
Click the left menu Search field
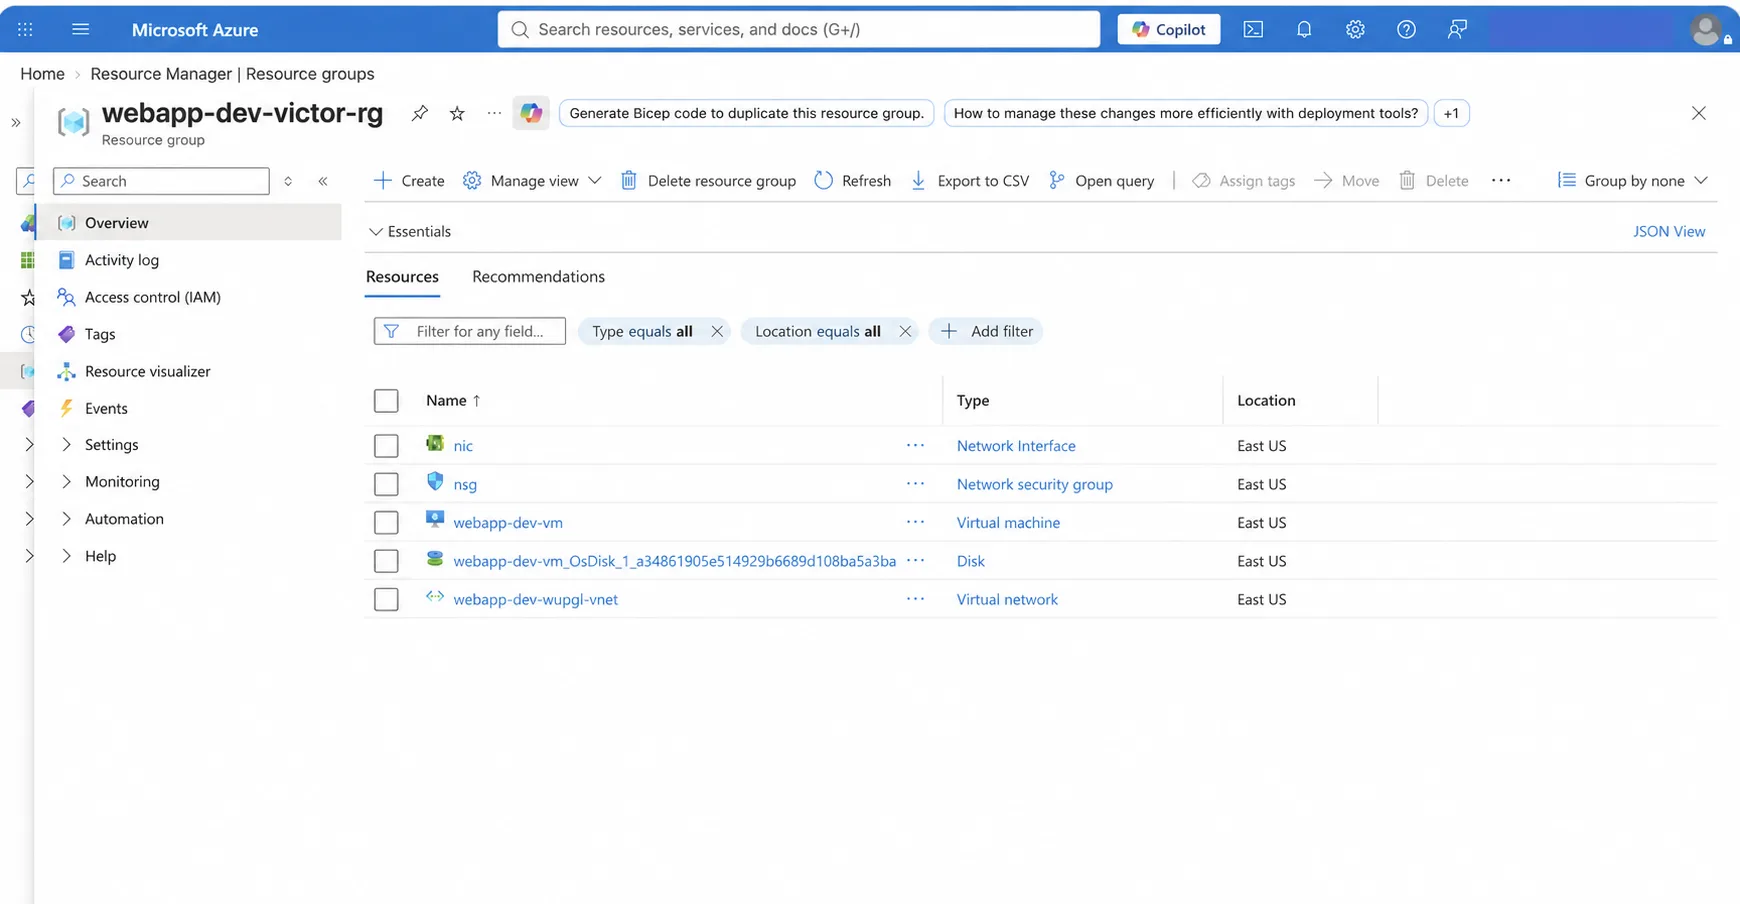161,181
